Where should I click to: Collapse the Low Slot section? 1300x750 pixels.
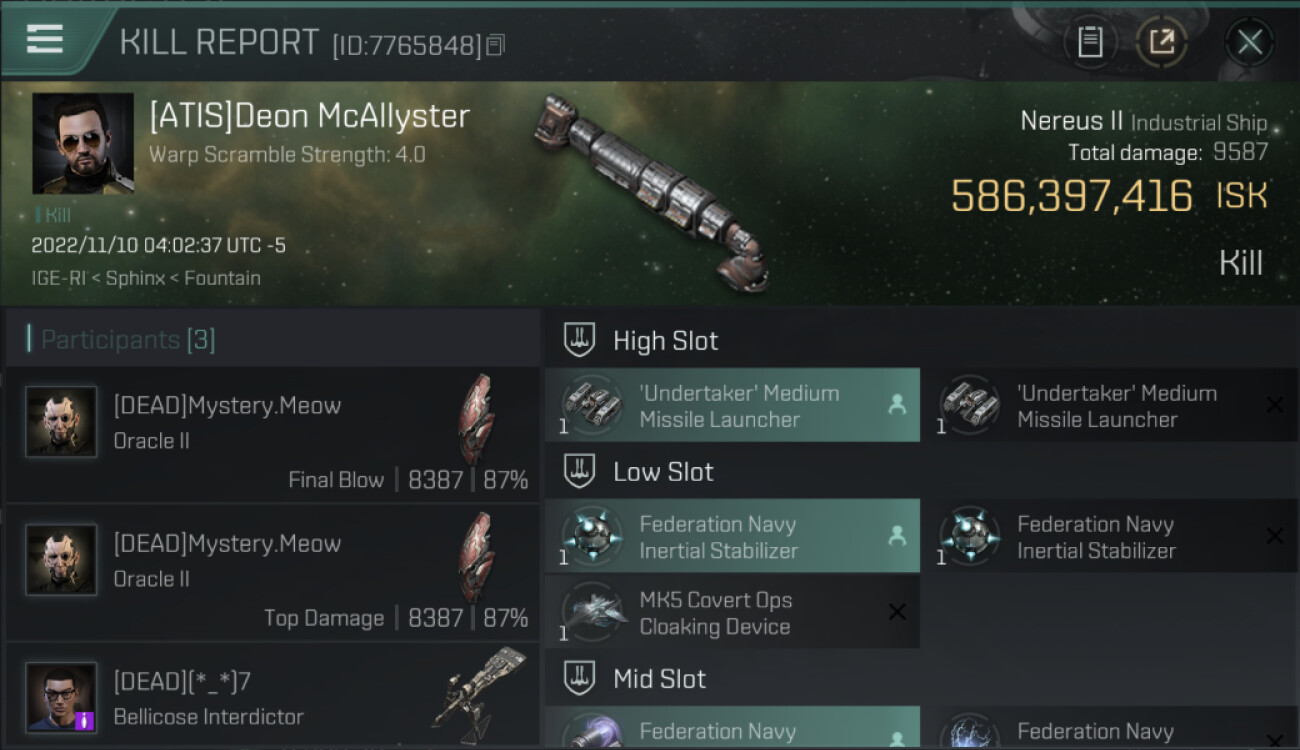point(921,472)
